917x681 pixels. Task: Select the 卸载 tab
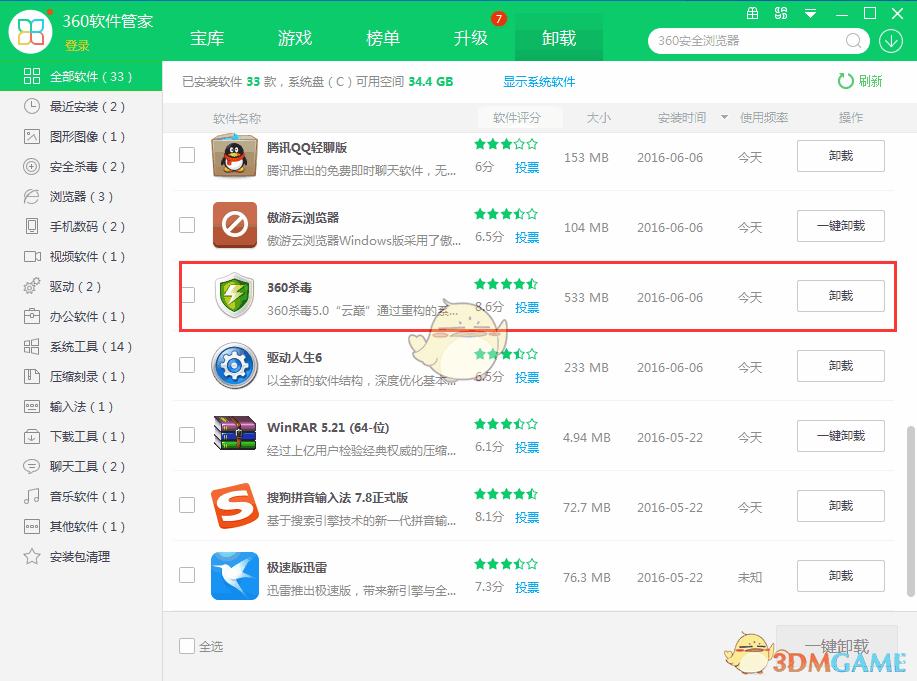tap(559, 39)
